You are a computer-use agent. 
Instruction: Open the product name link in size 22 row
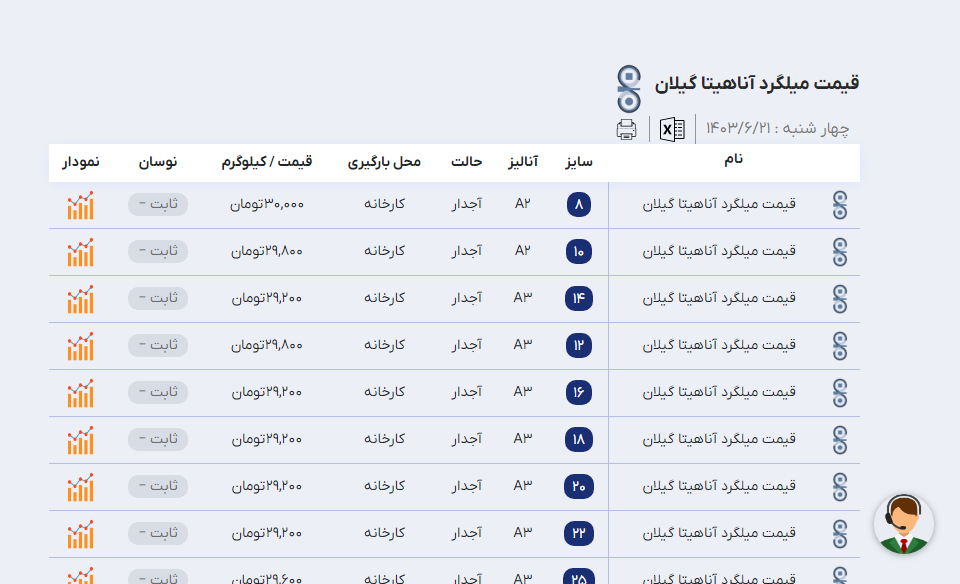point(719,533)
